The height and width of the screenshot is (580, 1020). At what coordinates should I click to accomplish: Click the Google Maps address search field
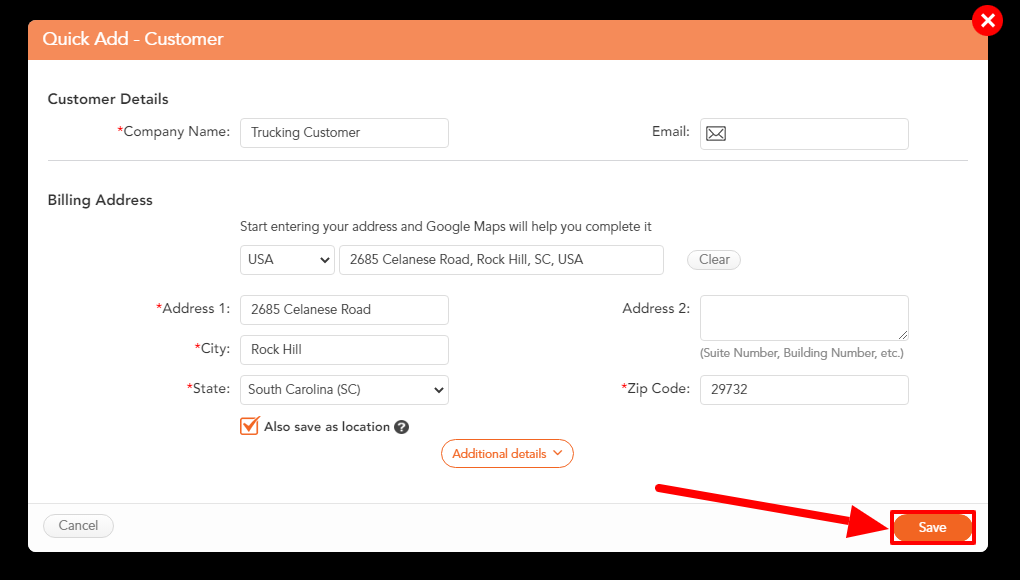point(501,259)
